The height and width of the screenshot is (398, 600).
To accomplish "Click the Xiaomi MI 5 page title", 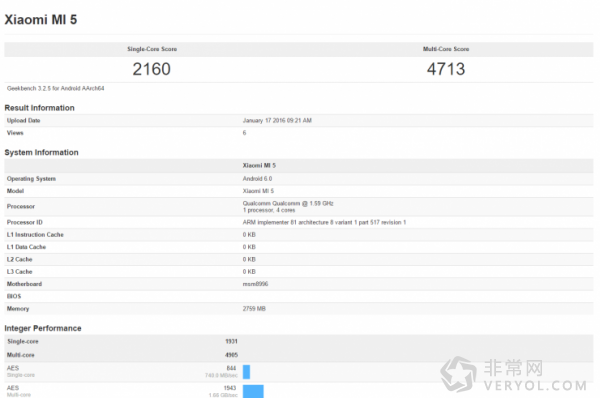I will click(41, 20).
